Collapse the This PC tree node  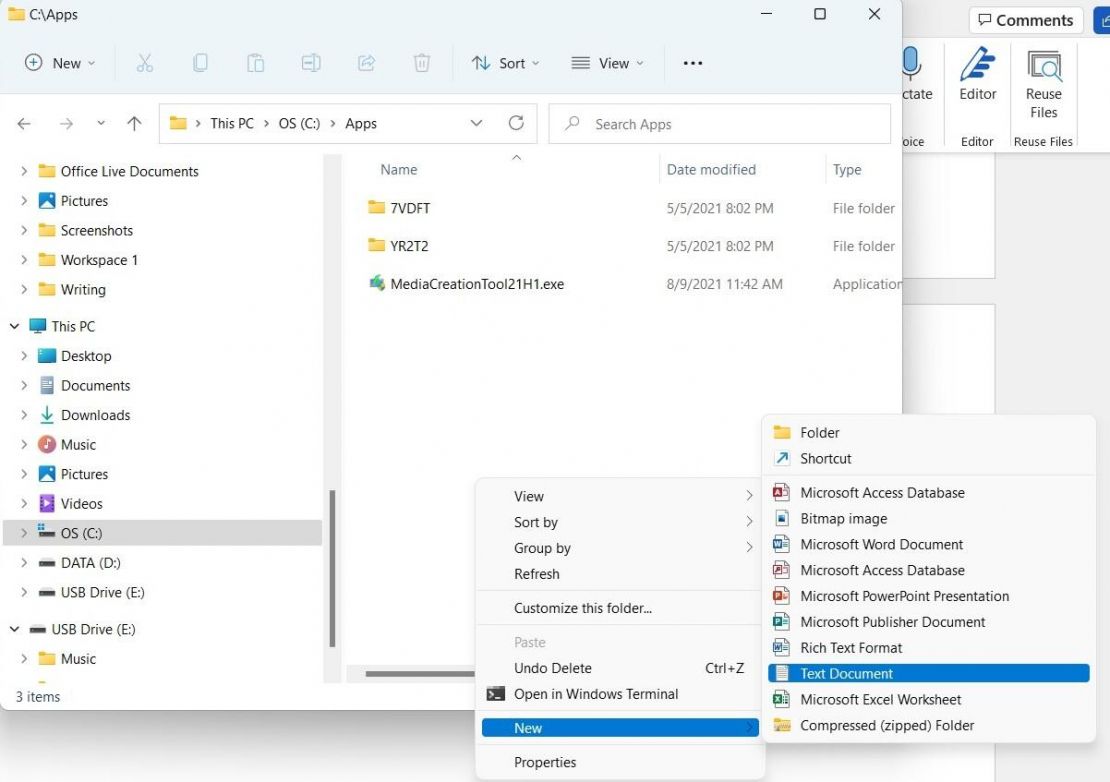[x=14, y=326]
